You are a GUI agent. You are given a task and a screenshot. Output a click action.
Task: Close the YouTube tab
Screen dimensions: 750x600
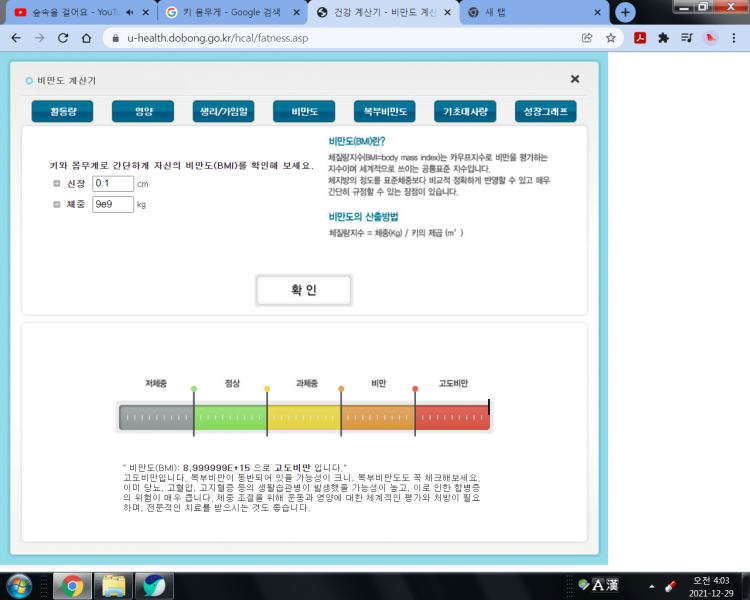146,13
